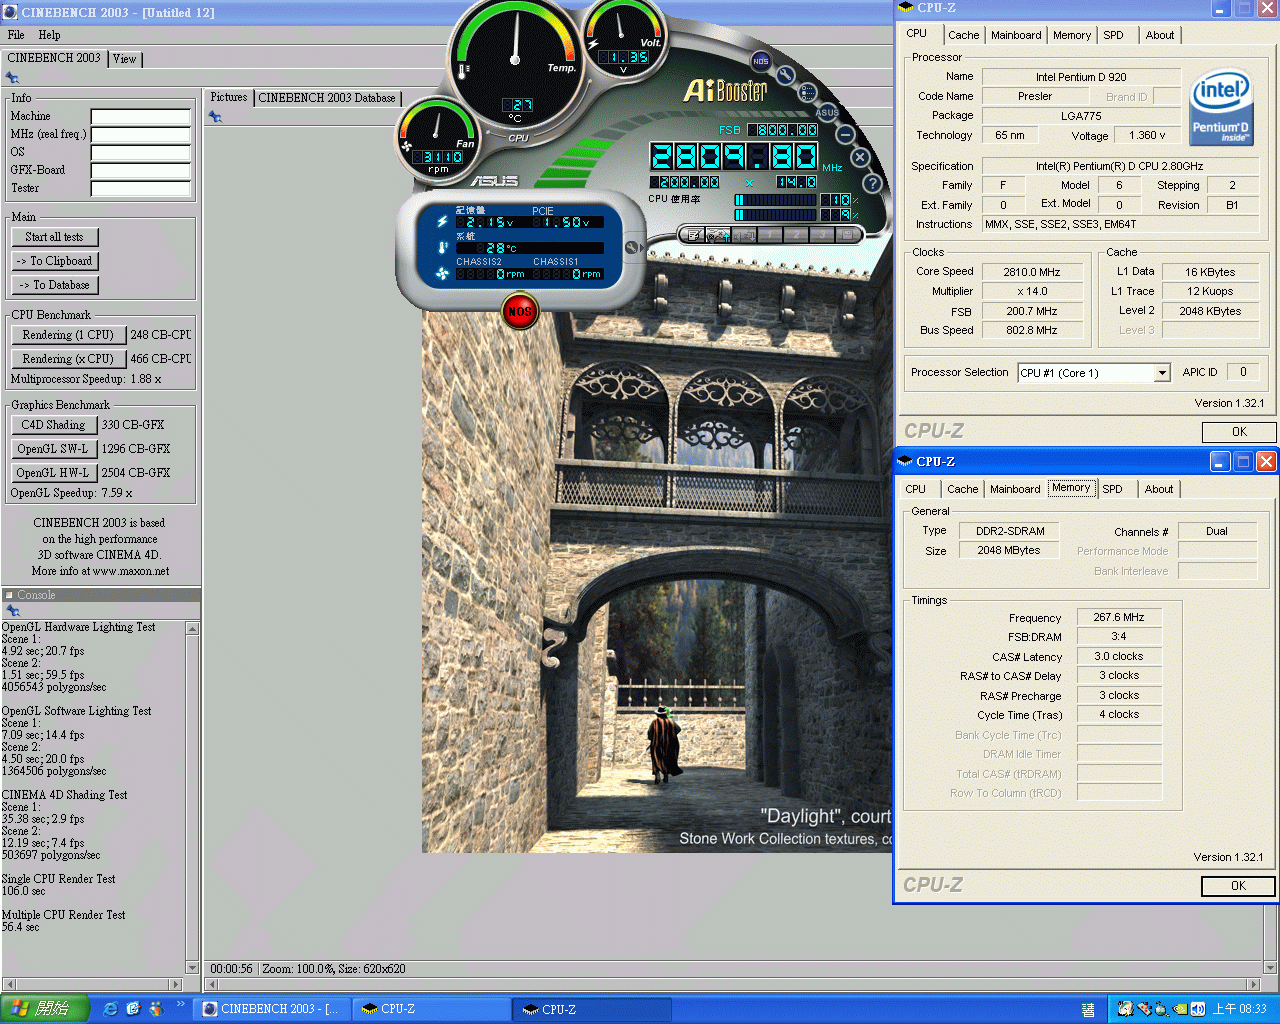Open Memory tab in CPU-Z processor window

click(1072, 35)
